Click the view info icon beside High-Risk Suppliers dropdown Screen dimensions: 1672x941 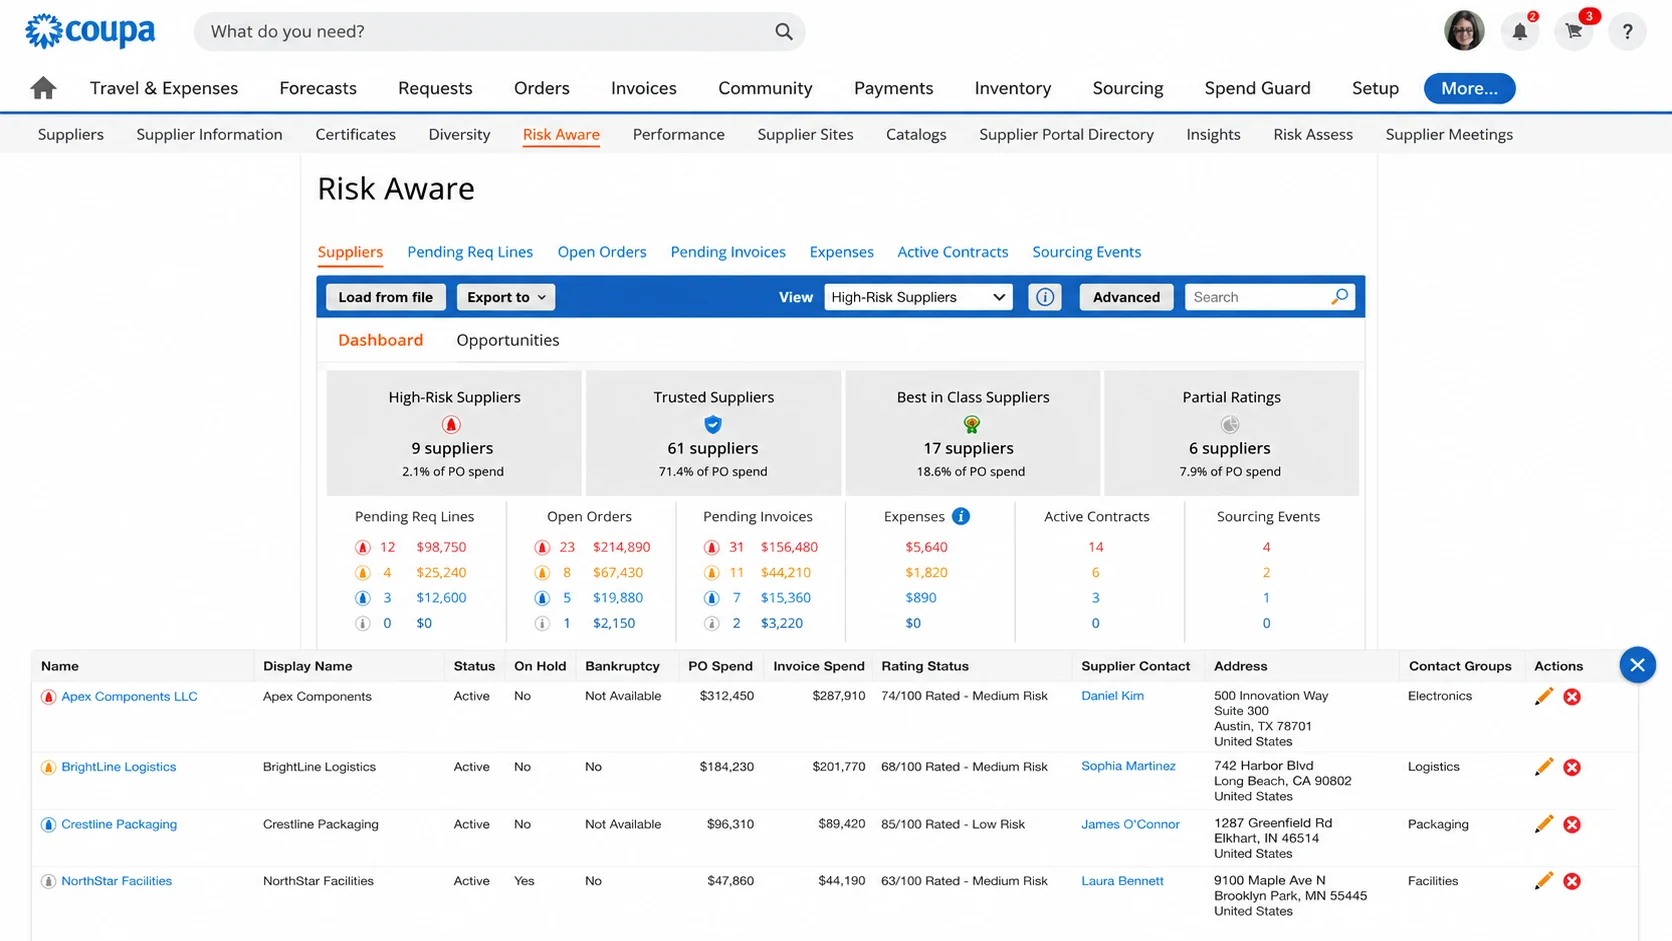click(1045, 297)
